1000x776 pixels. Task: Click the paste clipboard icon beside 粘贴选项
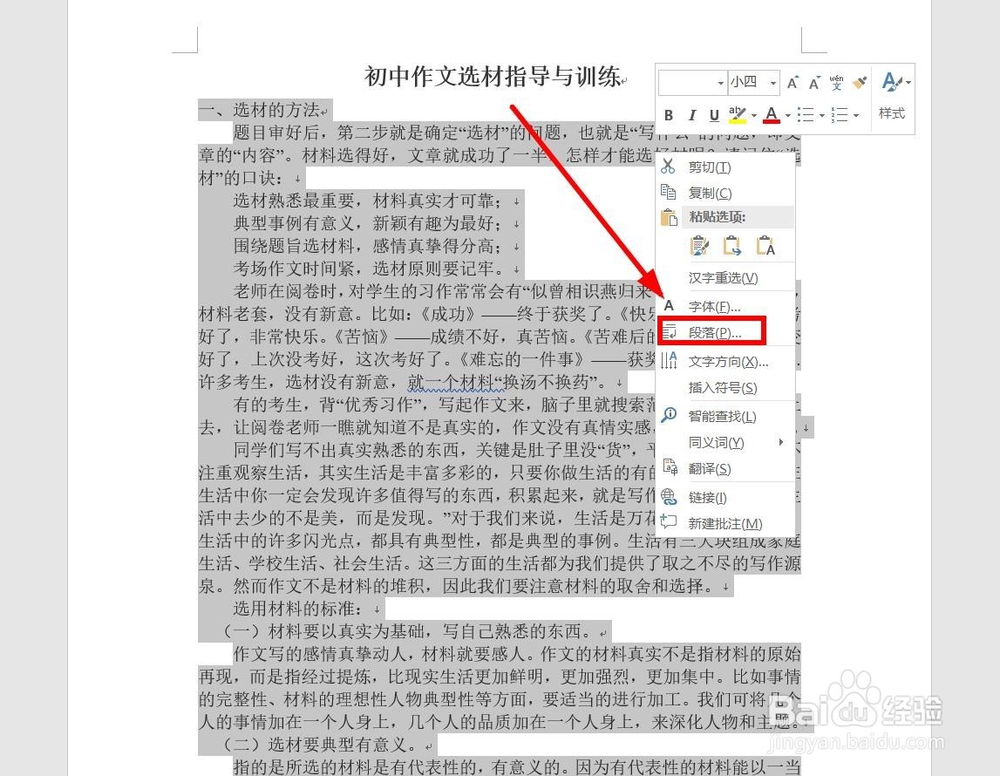668,217
